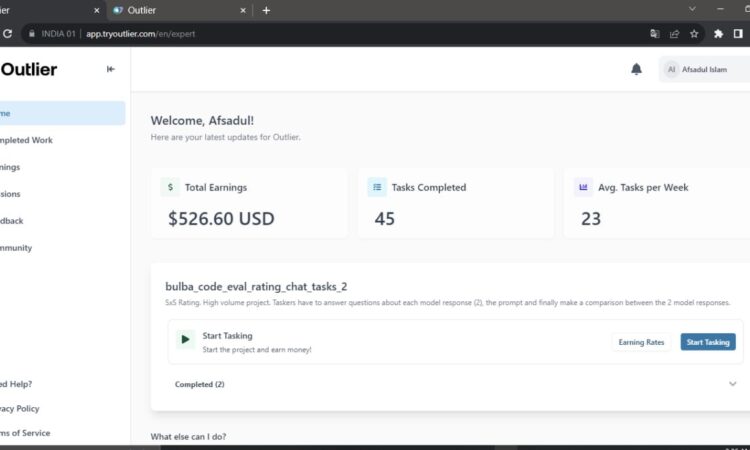Open the Terms of Service link
The width and height of the screenshot is (750, 450).
point(25,433)
